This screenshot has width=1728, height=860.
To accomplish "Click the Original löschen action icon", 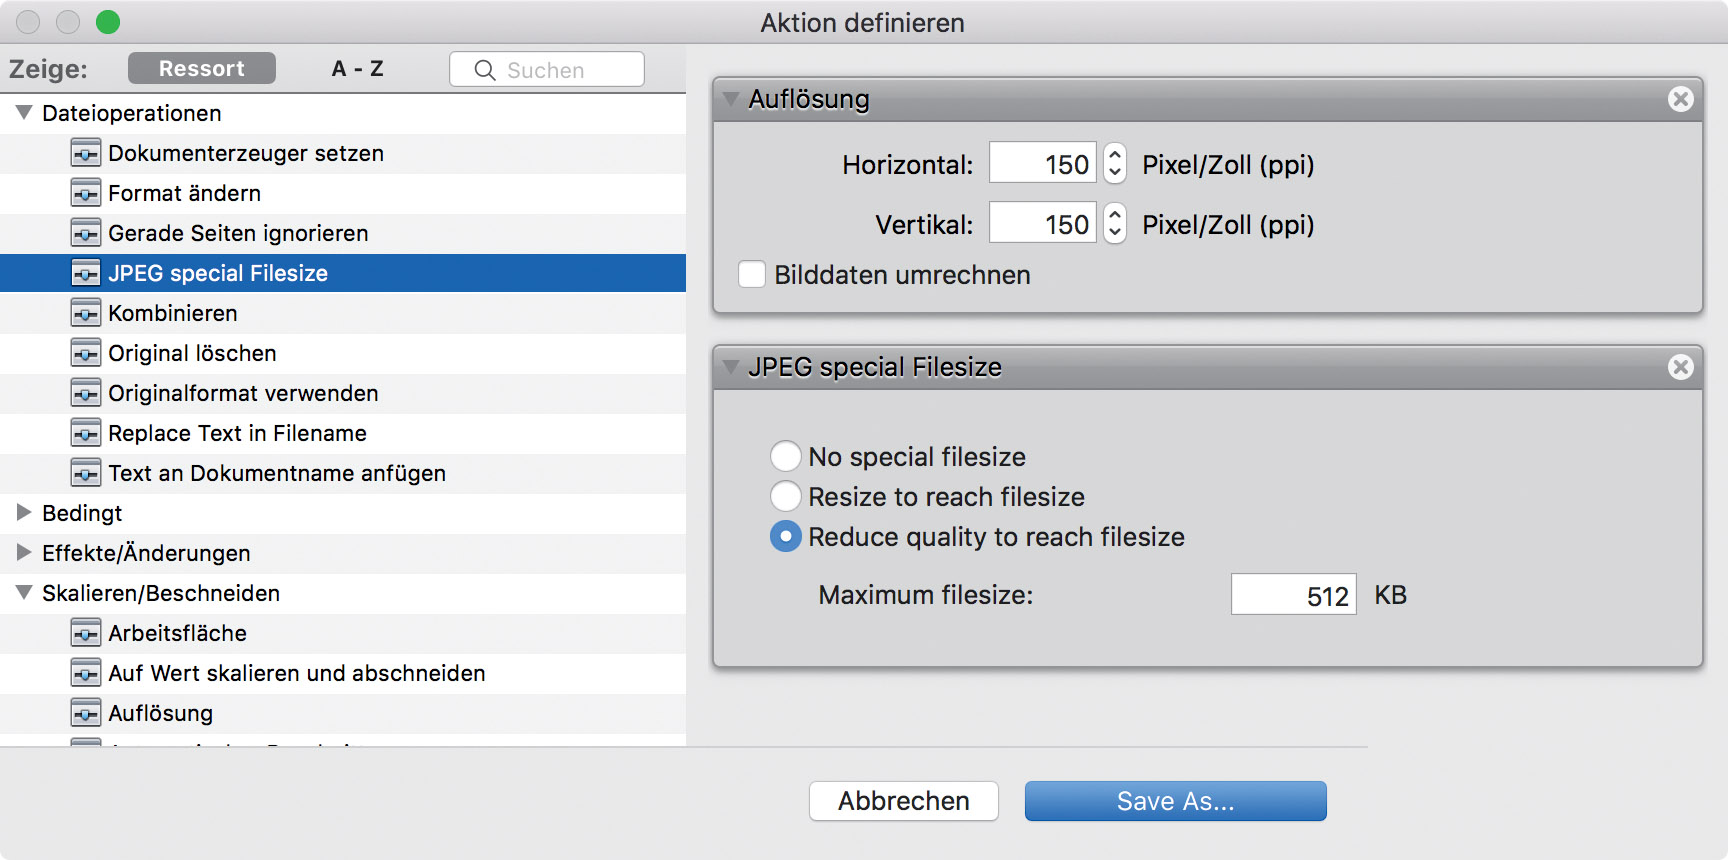I will (86, 354).
